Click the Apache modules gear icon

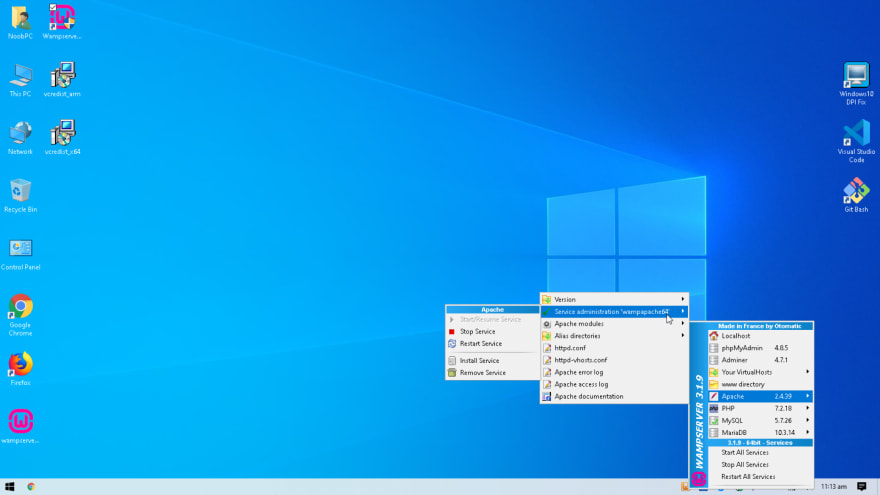coord(547,324)
